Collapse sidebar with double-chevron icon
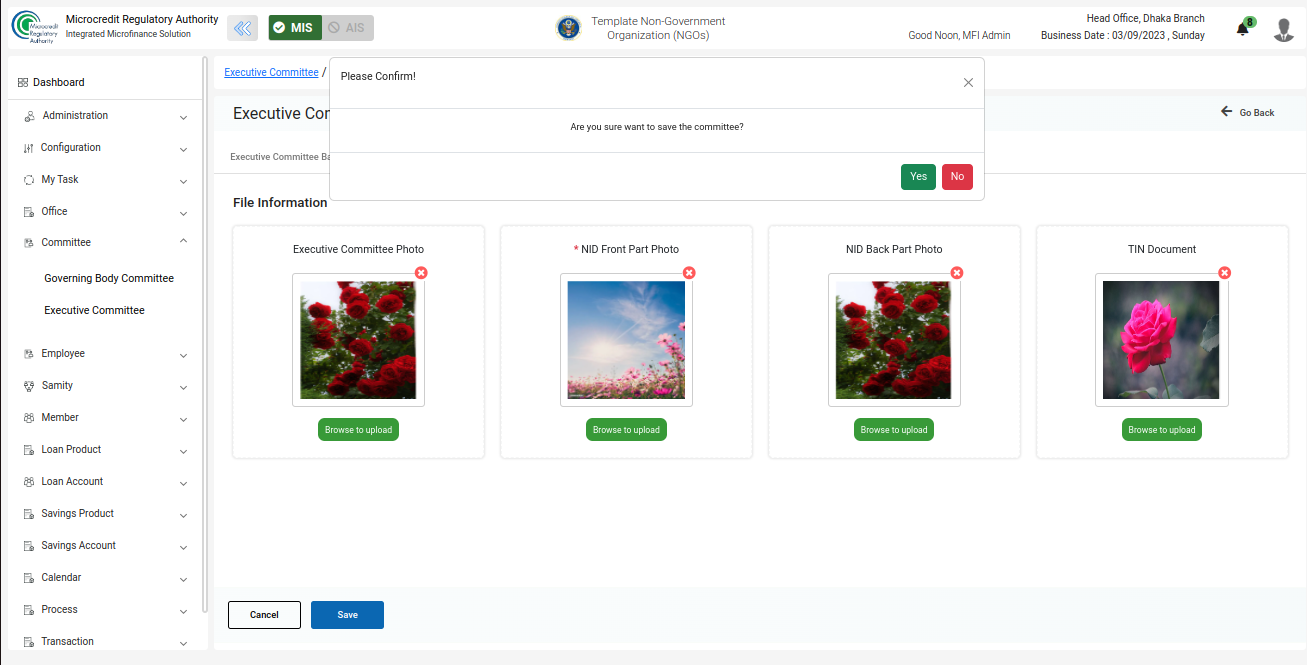This screenshot has width=1307, height=665. (242, 28)
